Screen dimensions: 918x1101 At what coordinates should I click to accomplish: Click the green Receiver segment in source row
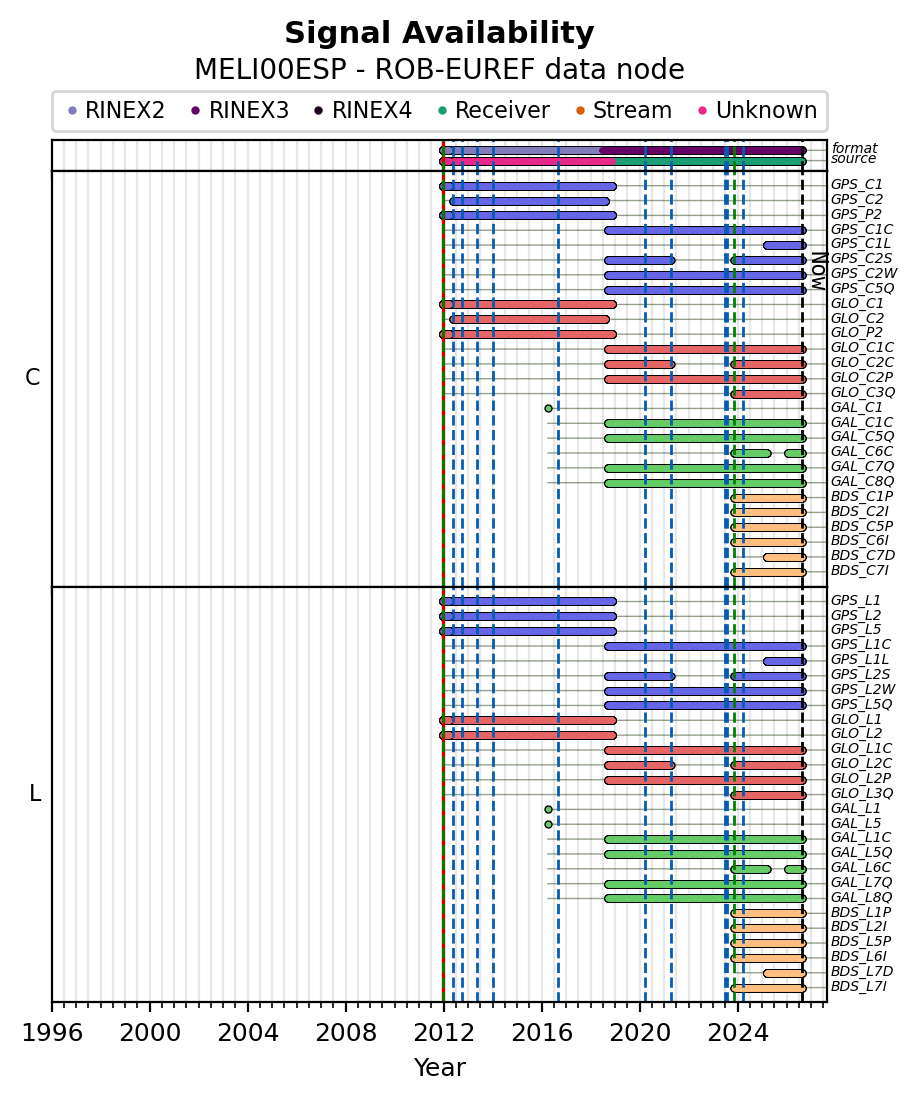711,161
